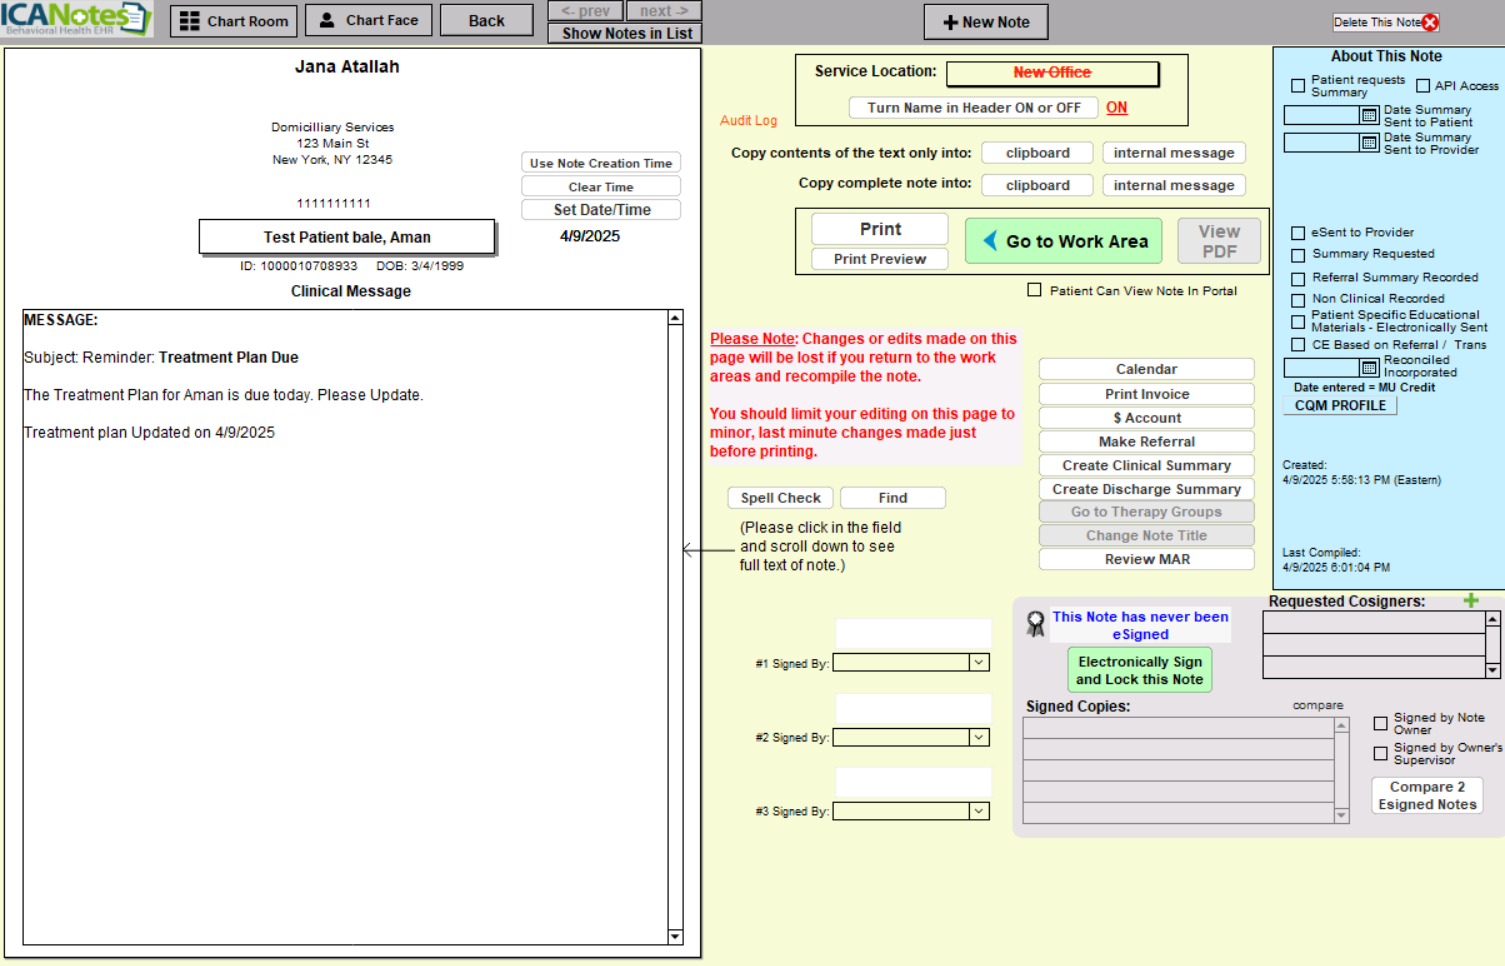Screen dimensions: 1505x966
Task: Expand the #1 Signed By dropdown
Action: click(x=979, y=662)
